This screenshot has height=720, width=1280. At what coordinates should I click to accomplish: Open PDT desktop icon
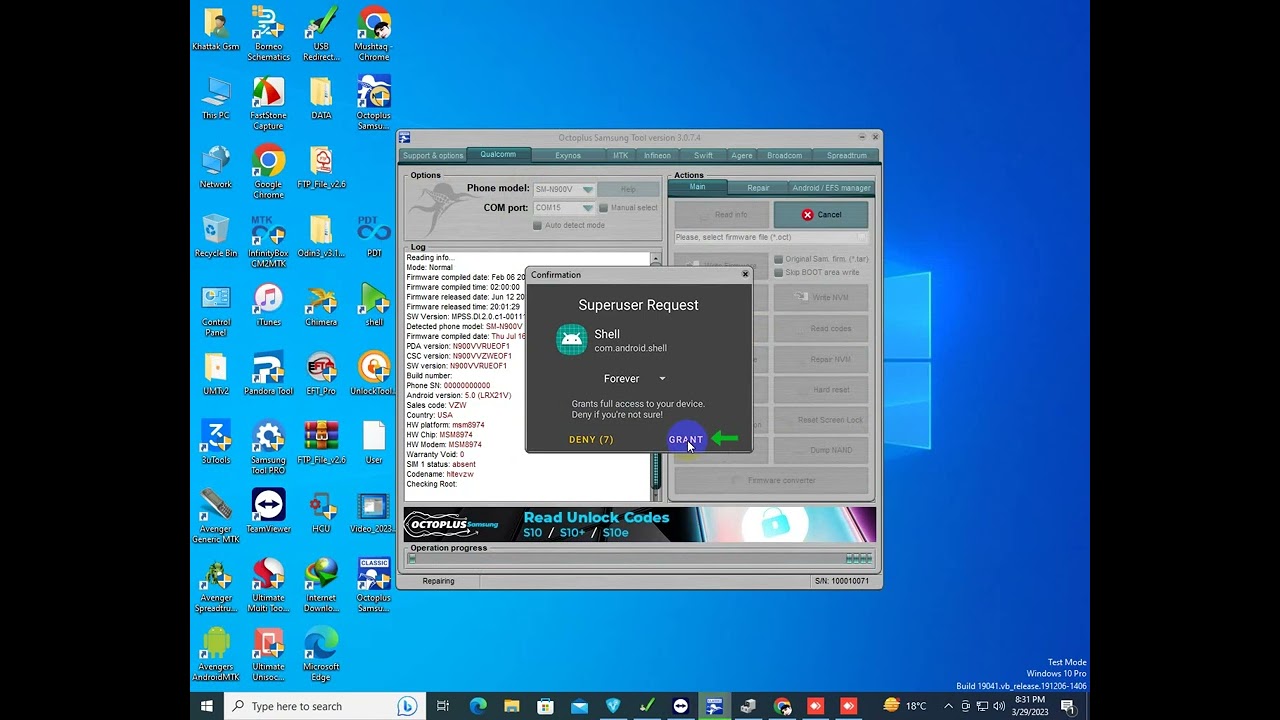coord(373,236)
